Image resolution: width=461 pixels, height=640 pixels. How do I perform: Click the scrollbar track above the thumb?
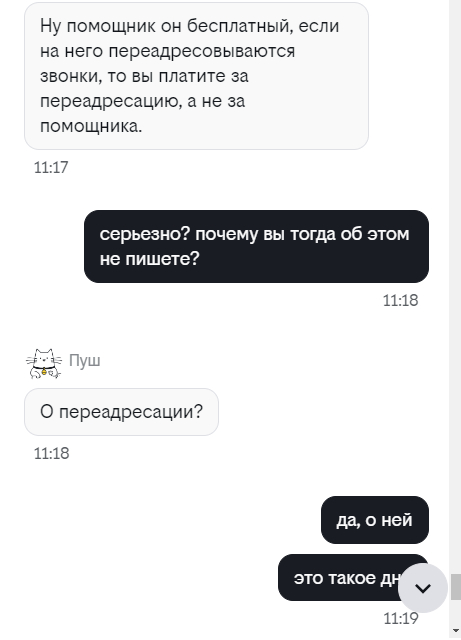[x=456, y=286]
